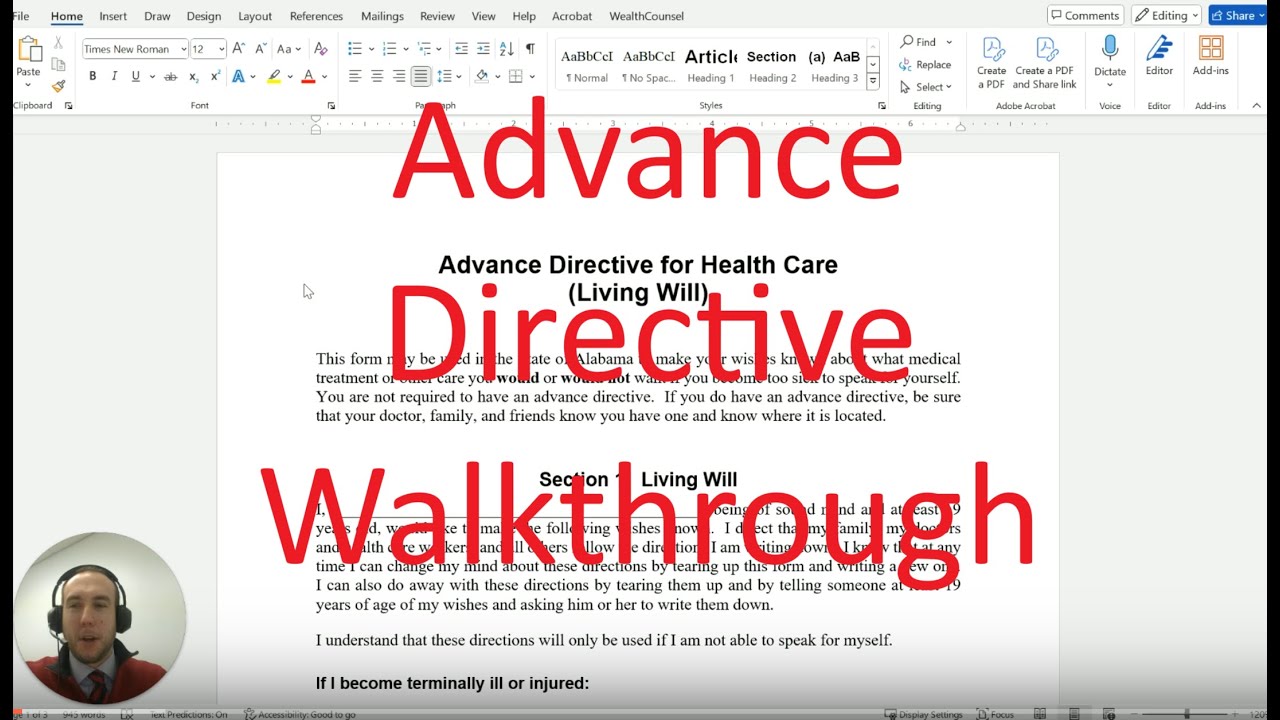Apply red font color

point(308,76)
